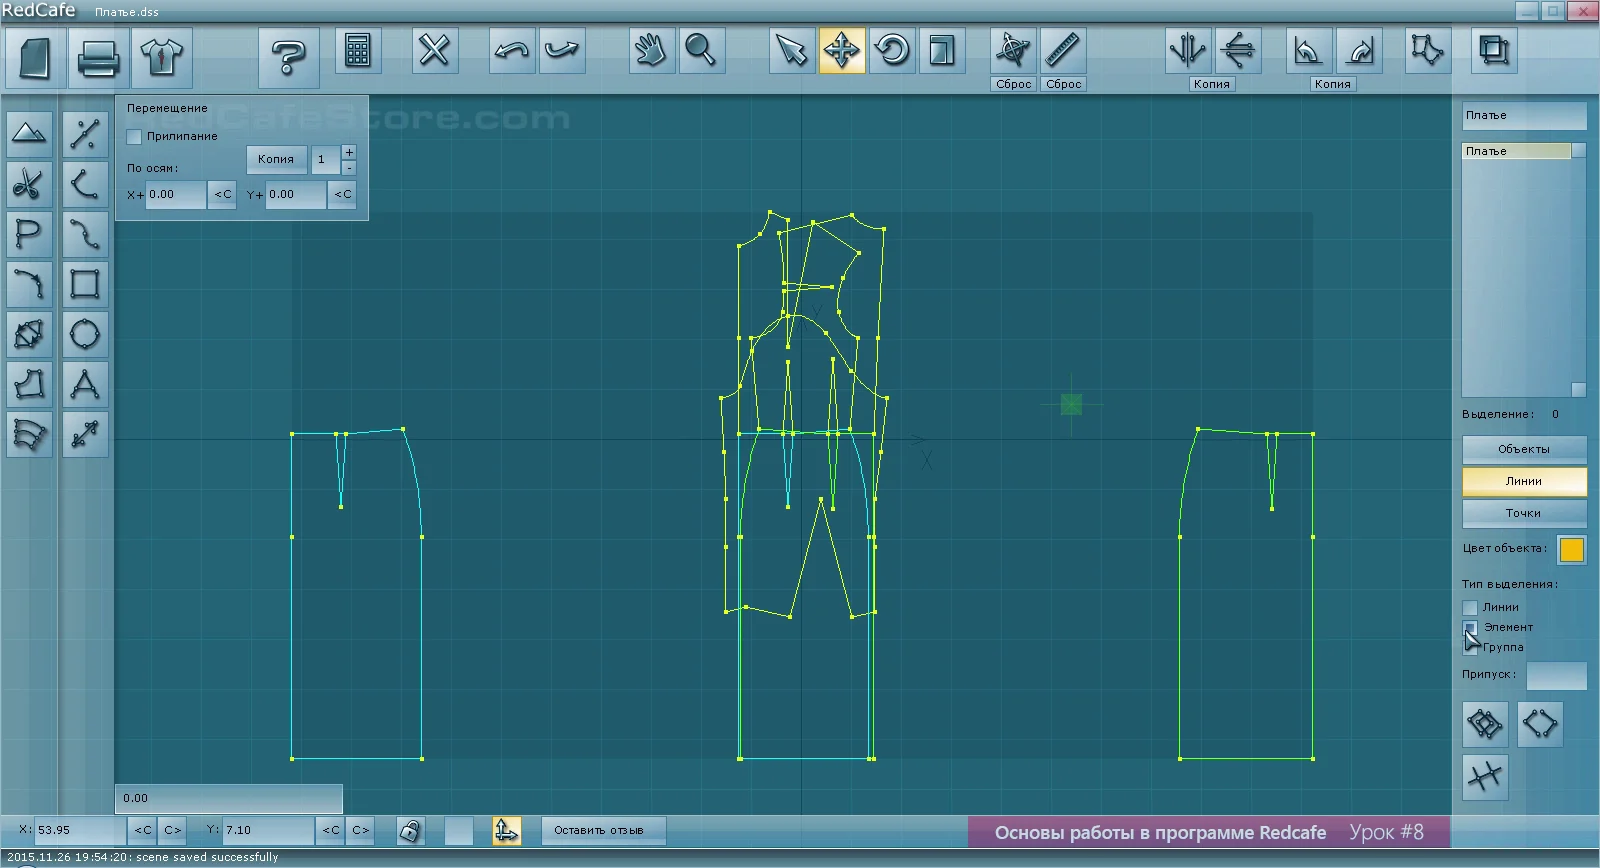Toggle the Линии selection type checkbox
The image size is (1600, 868).
tap(1470, 607)
